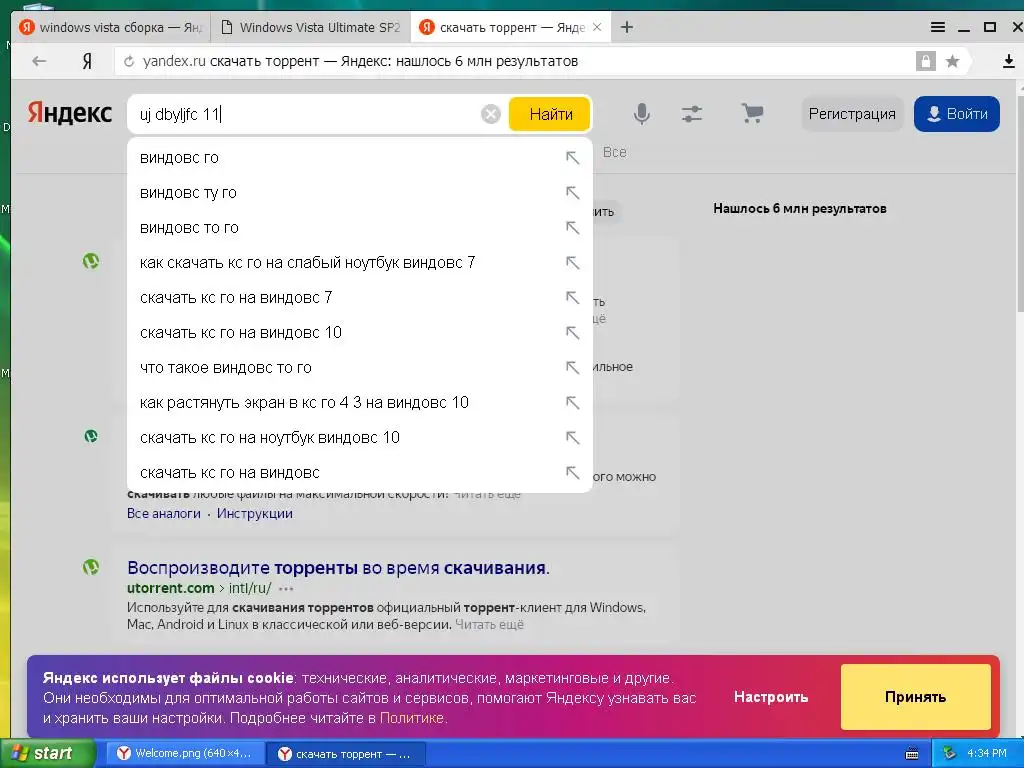The image size is (1024, 768).
Task: Choose suggestion 'скачать кс го на виндовс'
Action: pos(359,472)
